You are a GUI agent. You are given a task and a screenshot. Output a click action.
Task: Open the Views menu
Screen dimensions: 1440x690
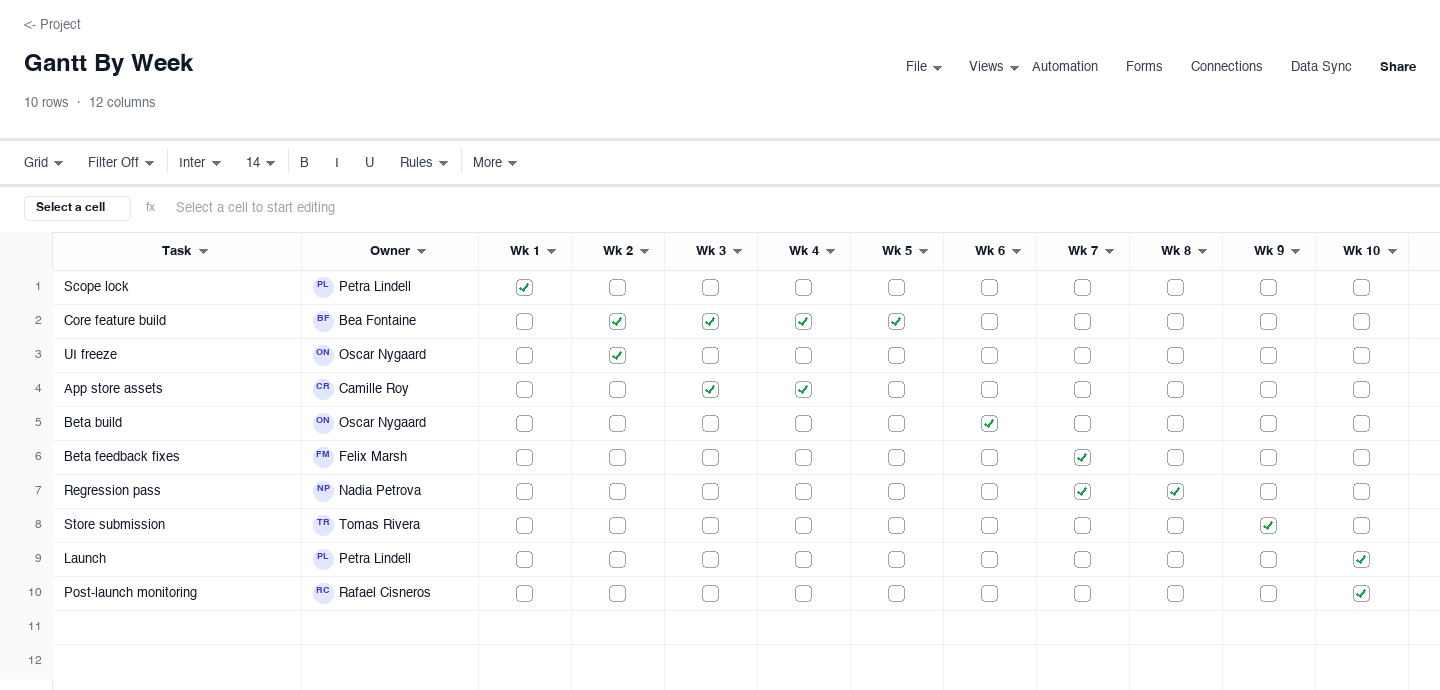[x=994, y=67]
